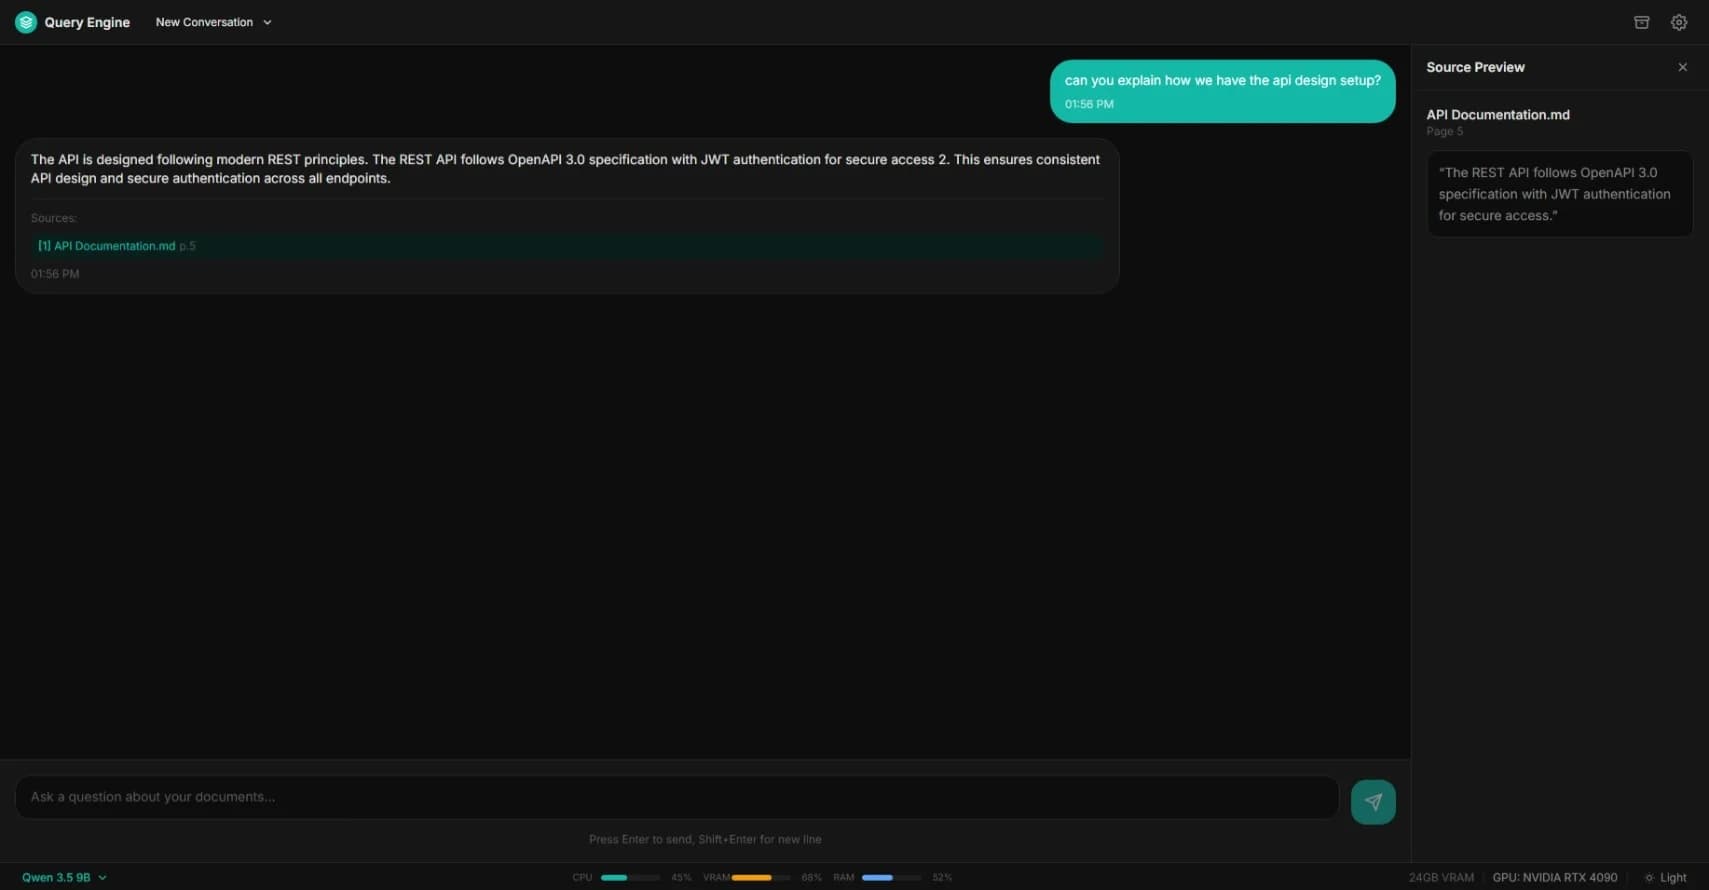Click the quoted REST API preview snippet
The width and height of the screenshot is (1709, 890).
(x=1559, y=194)
